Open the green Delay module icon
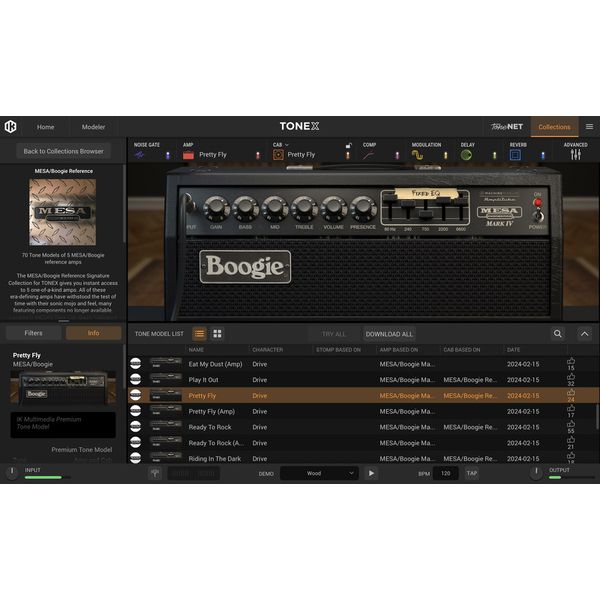600x600 pixels. pyautogui.click(x=466, y=155)
